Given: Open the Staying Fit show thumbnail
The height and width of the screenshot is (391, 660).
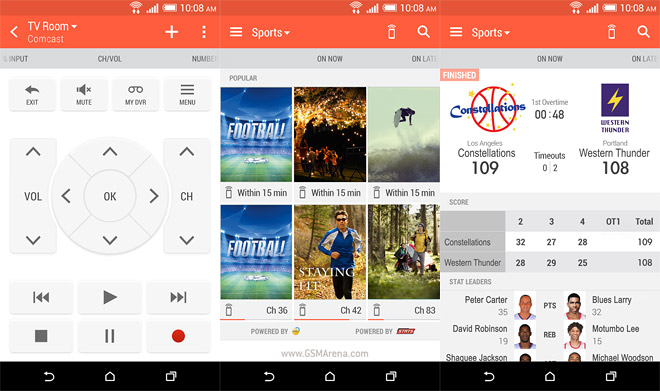Looking at the screenshot, I should click(330, 252).
